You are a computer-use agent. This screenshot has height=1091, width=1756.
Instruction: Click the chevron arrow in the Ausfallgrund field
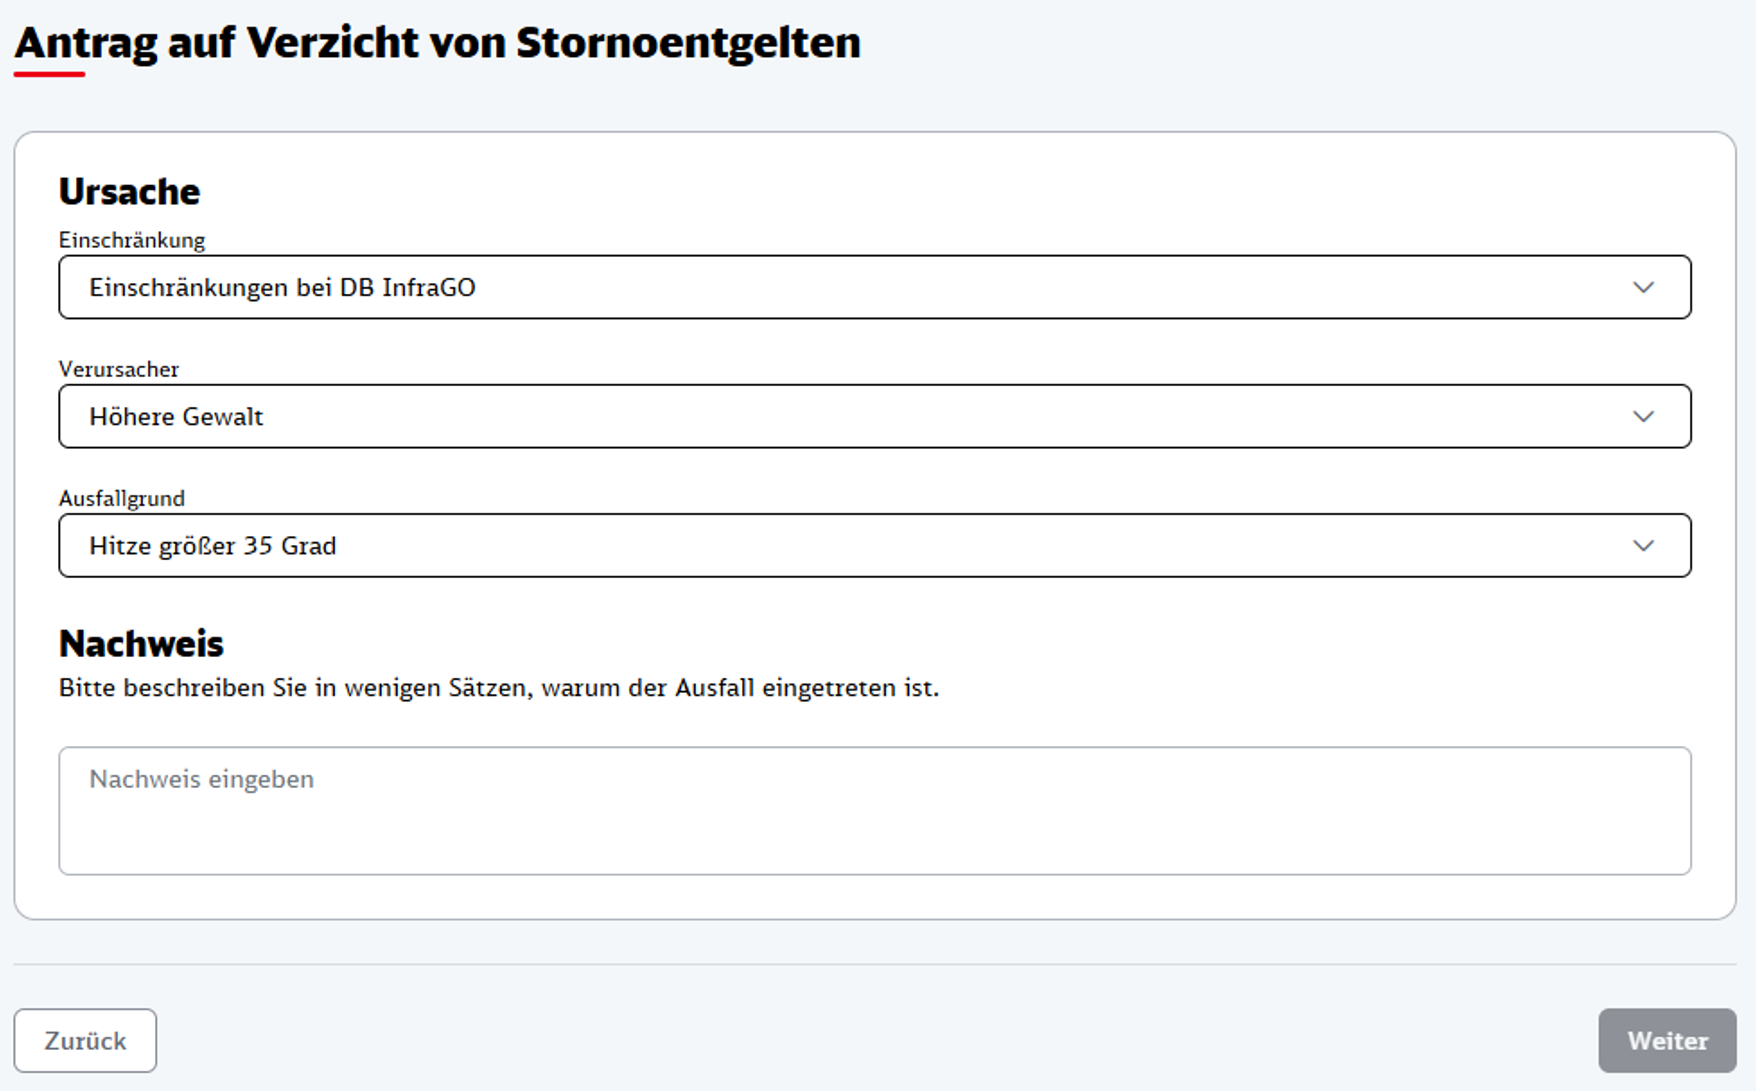[x=1643, y=545]
